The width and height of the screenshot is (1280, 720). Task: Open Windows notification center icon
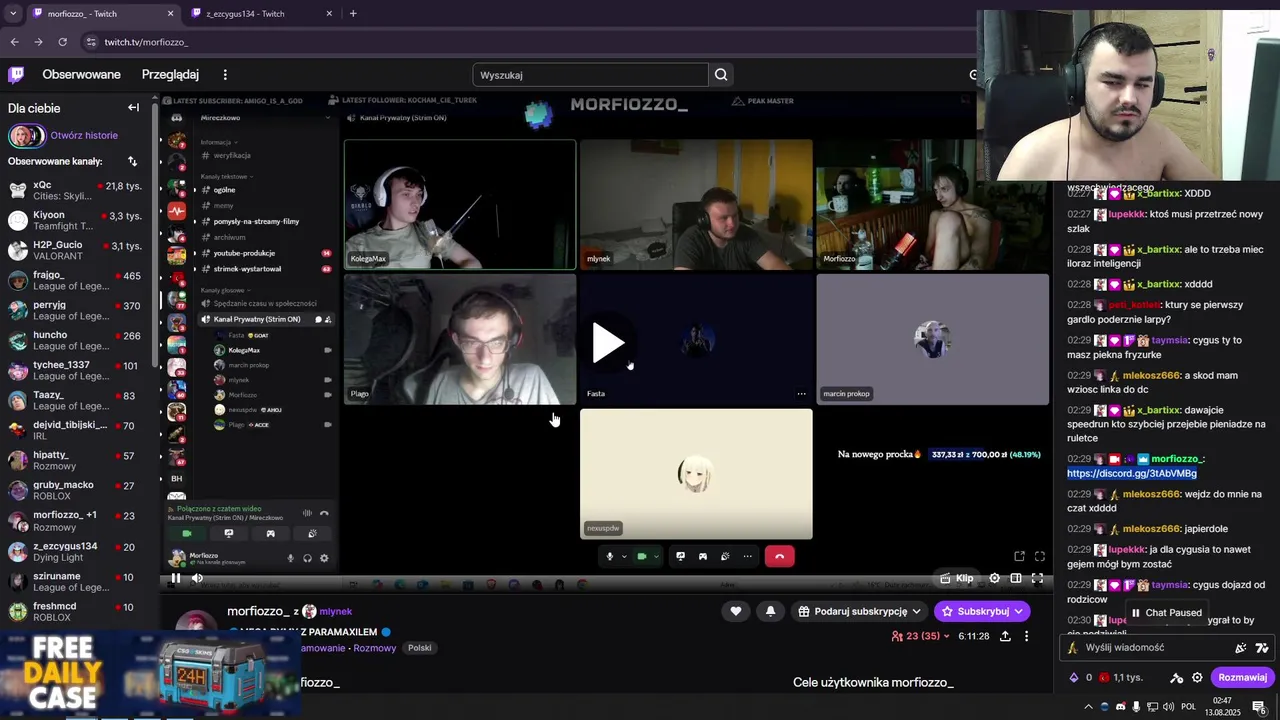tap(1259, 706)
